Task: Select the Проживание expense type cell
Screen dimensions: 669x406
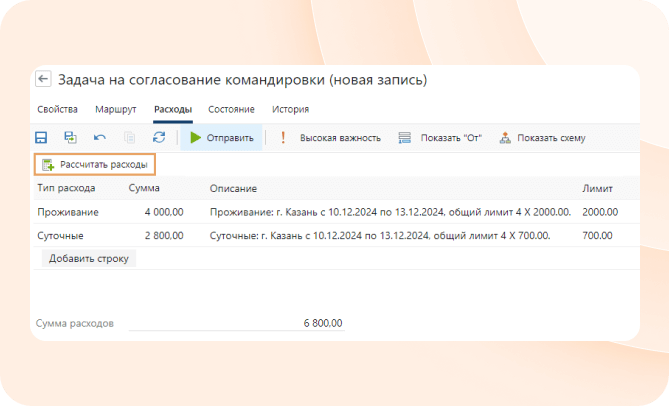Action: (x=66, y=212)
